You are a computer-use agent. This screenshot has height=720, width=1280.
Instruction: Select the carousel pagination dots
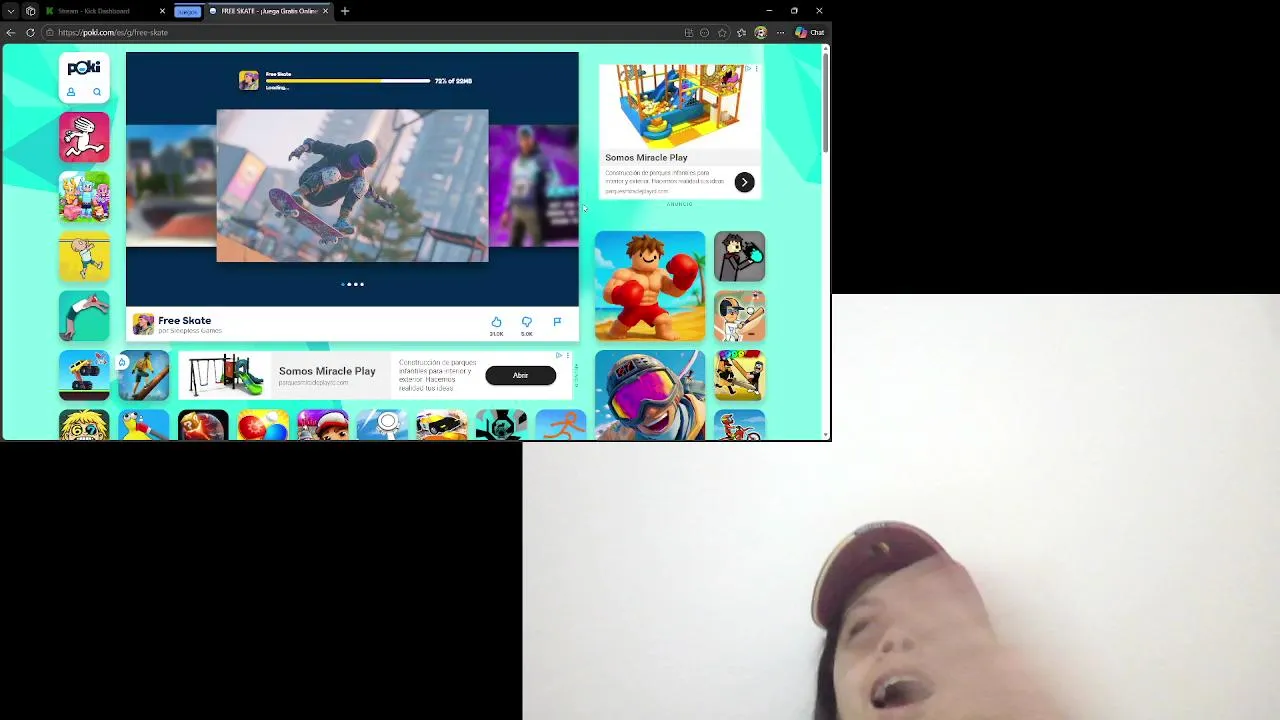pos(352,284)
